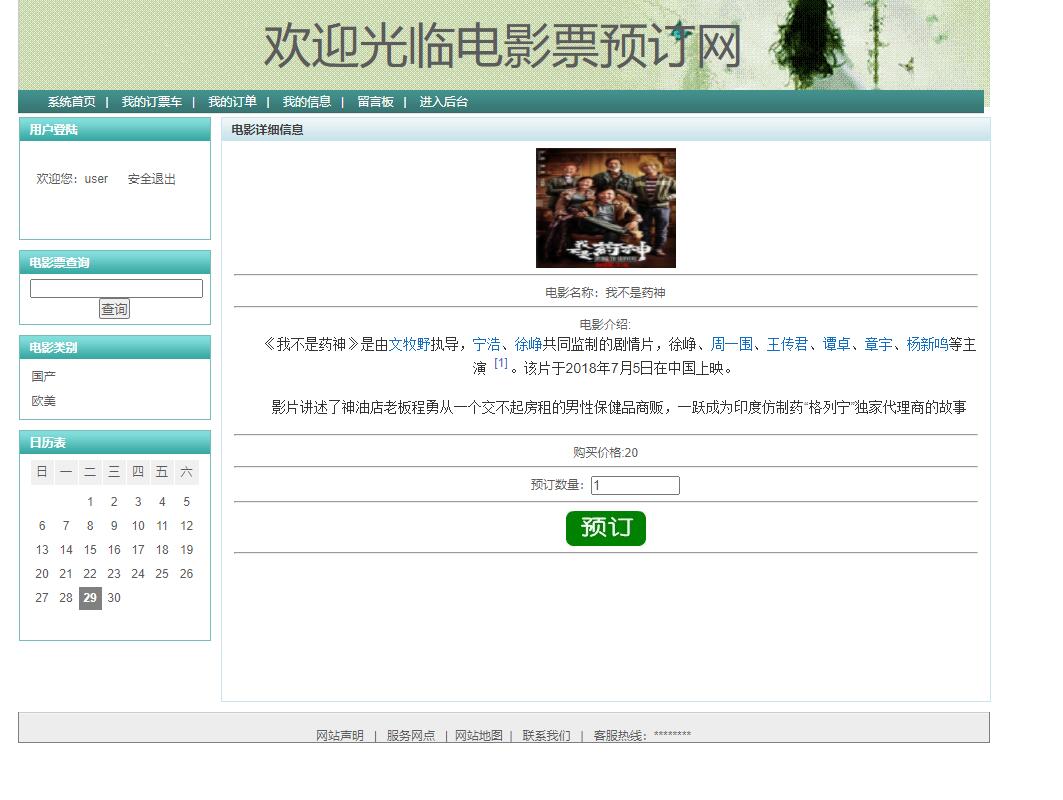Enter the admin backend via 进入后台
Screen dimensions: 1063x800
tap(442, 101)
